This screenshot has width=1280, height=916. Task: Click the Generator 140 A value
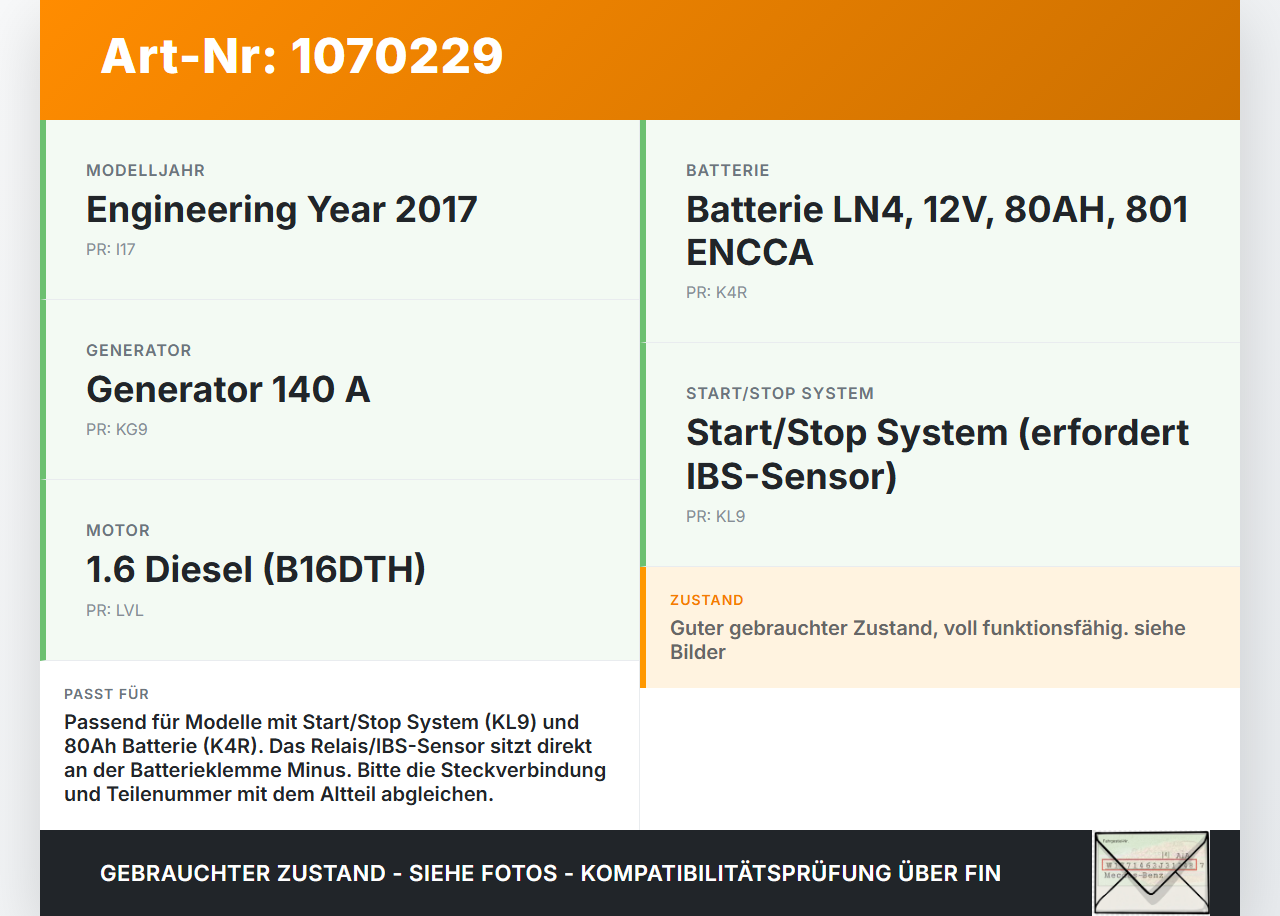pos(228,389)
